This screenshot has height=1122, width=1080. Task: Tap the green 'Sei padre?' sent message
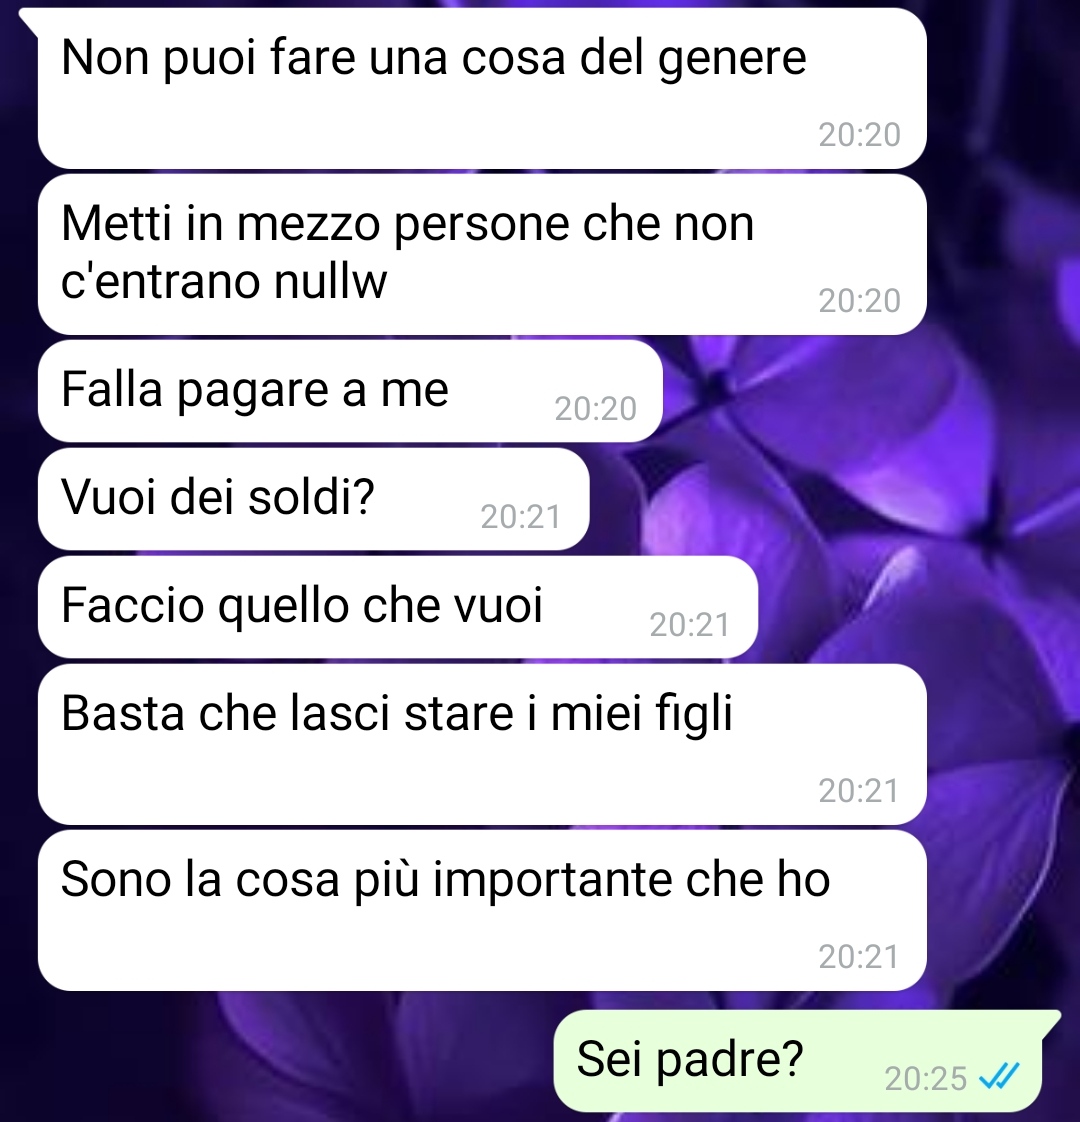798,1060
